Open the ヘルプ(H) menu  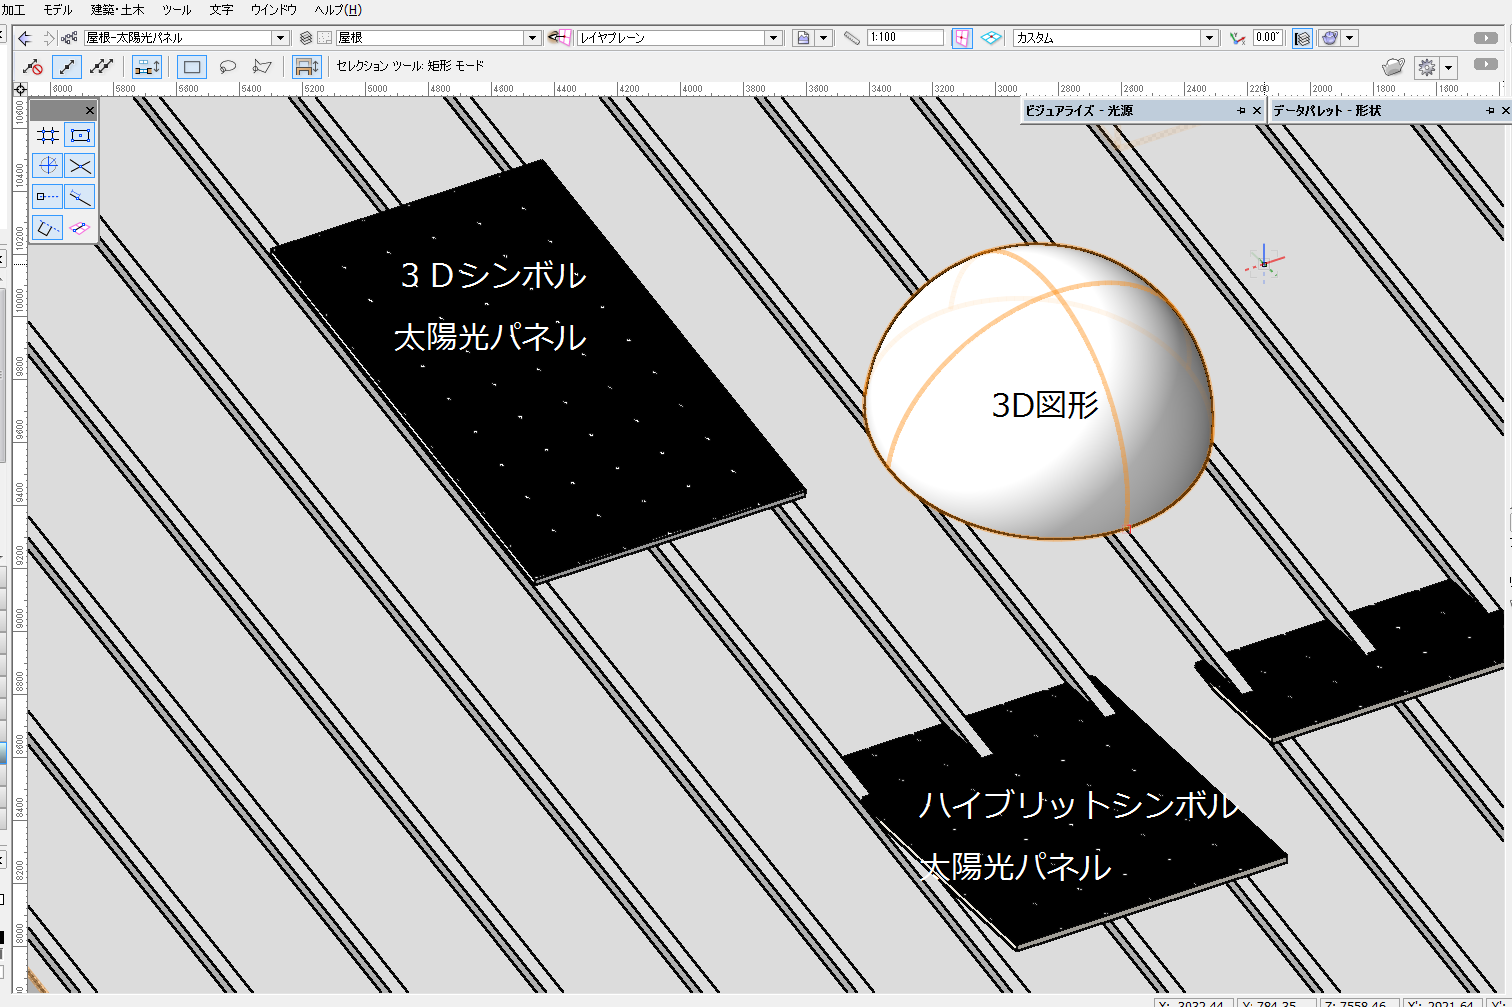click(x=338, y=10)
